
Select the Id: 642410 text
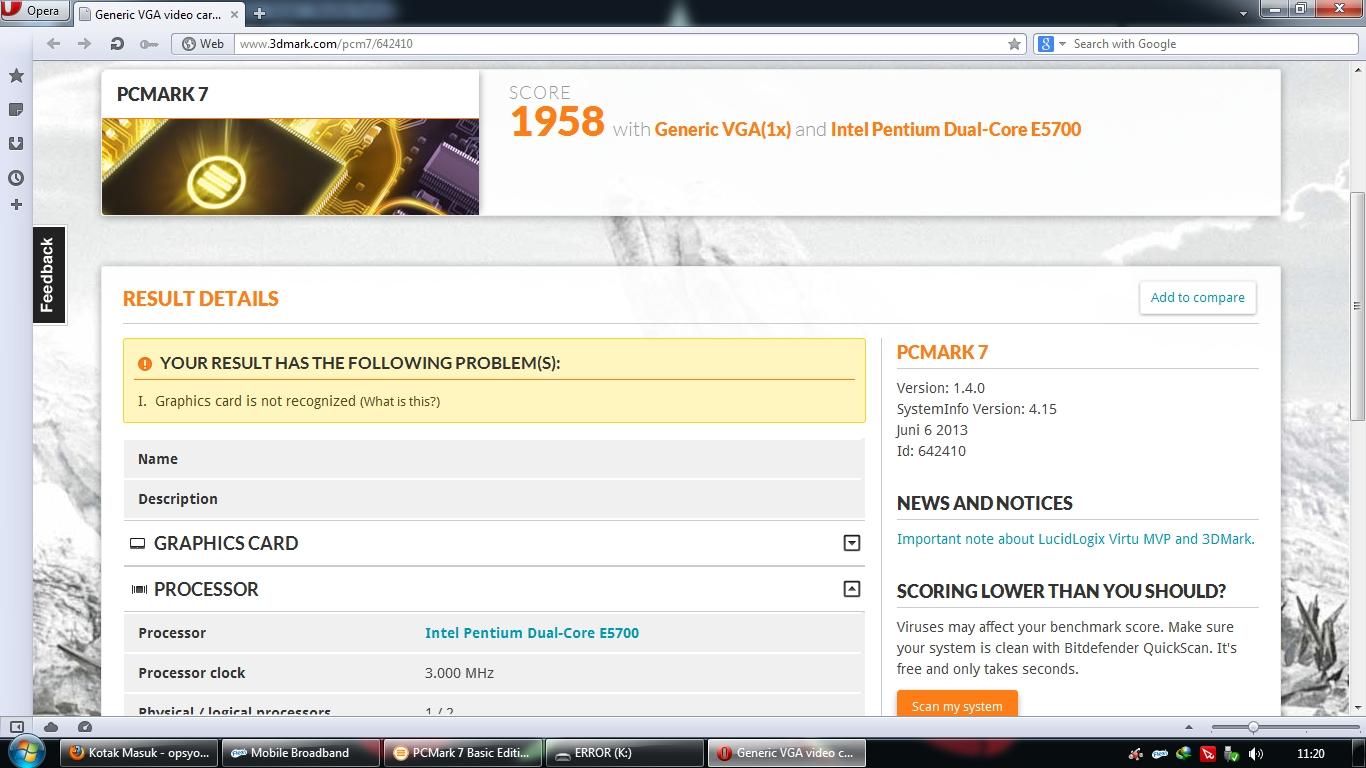click(x=931, y=451)
